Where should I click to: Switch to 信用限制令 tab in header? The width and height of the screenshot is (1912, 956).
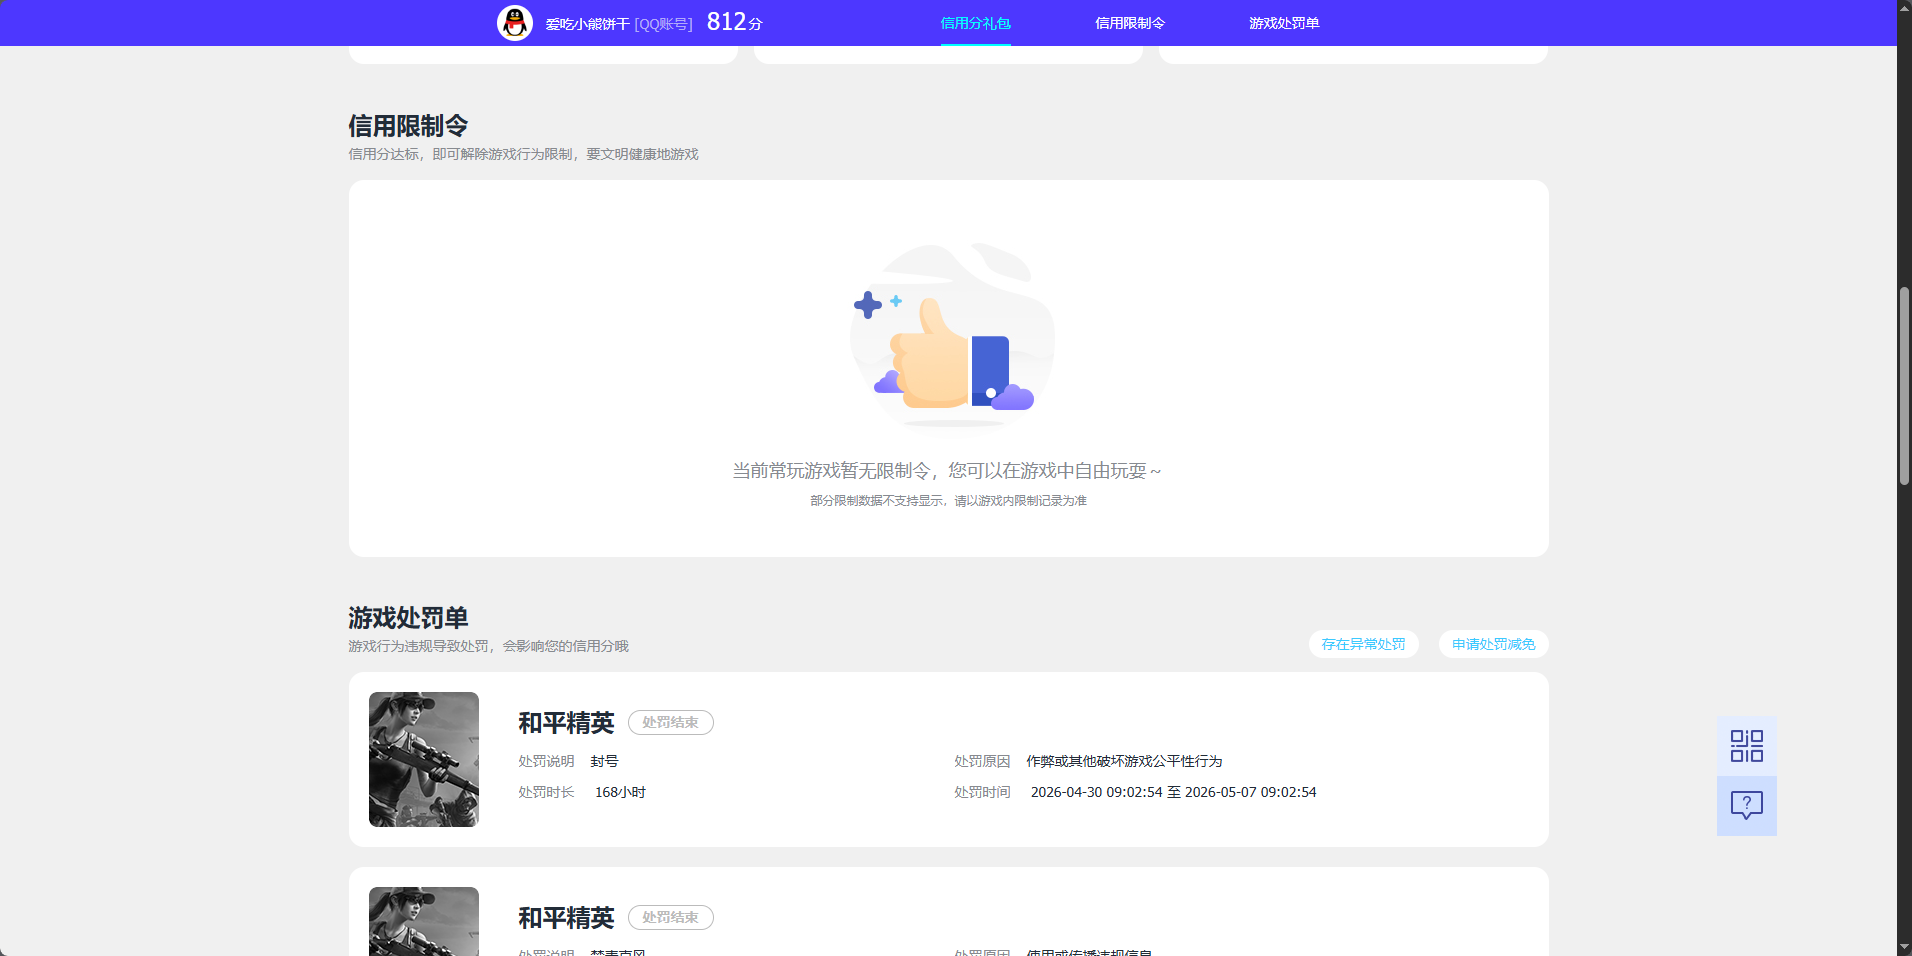click(1129, 23)
